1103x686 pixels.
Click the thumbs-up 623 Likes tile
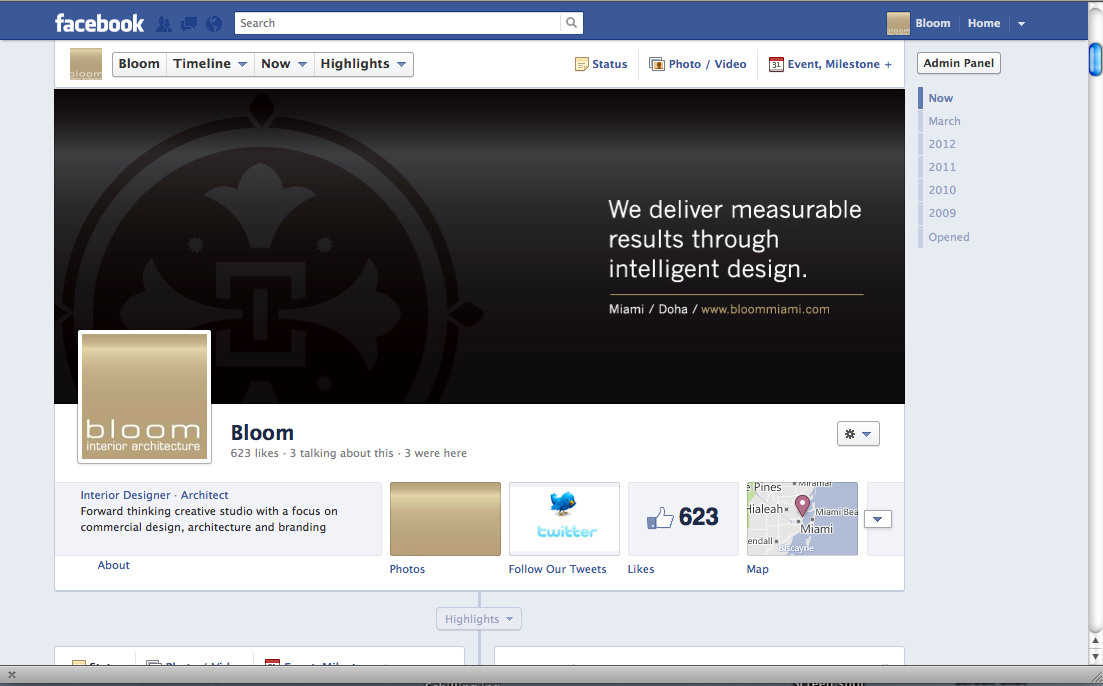[x=683, y=519]
